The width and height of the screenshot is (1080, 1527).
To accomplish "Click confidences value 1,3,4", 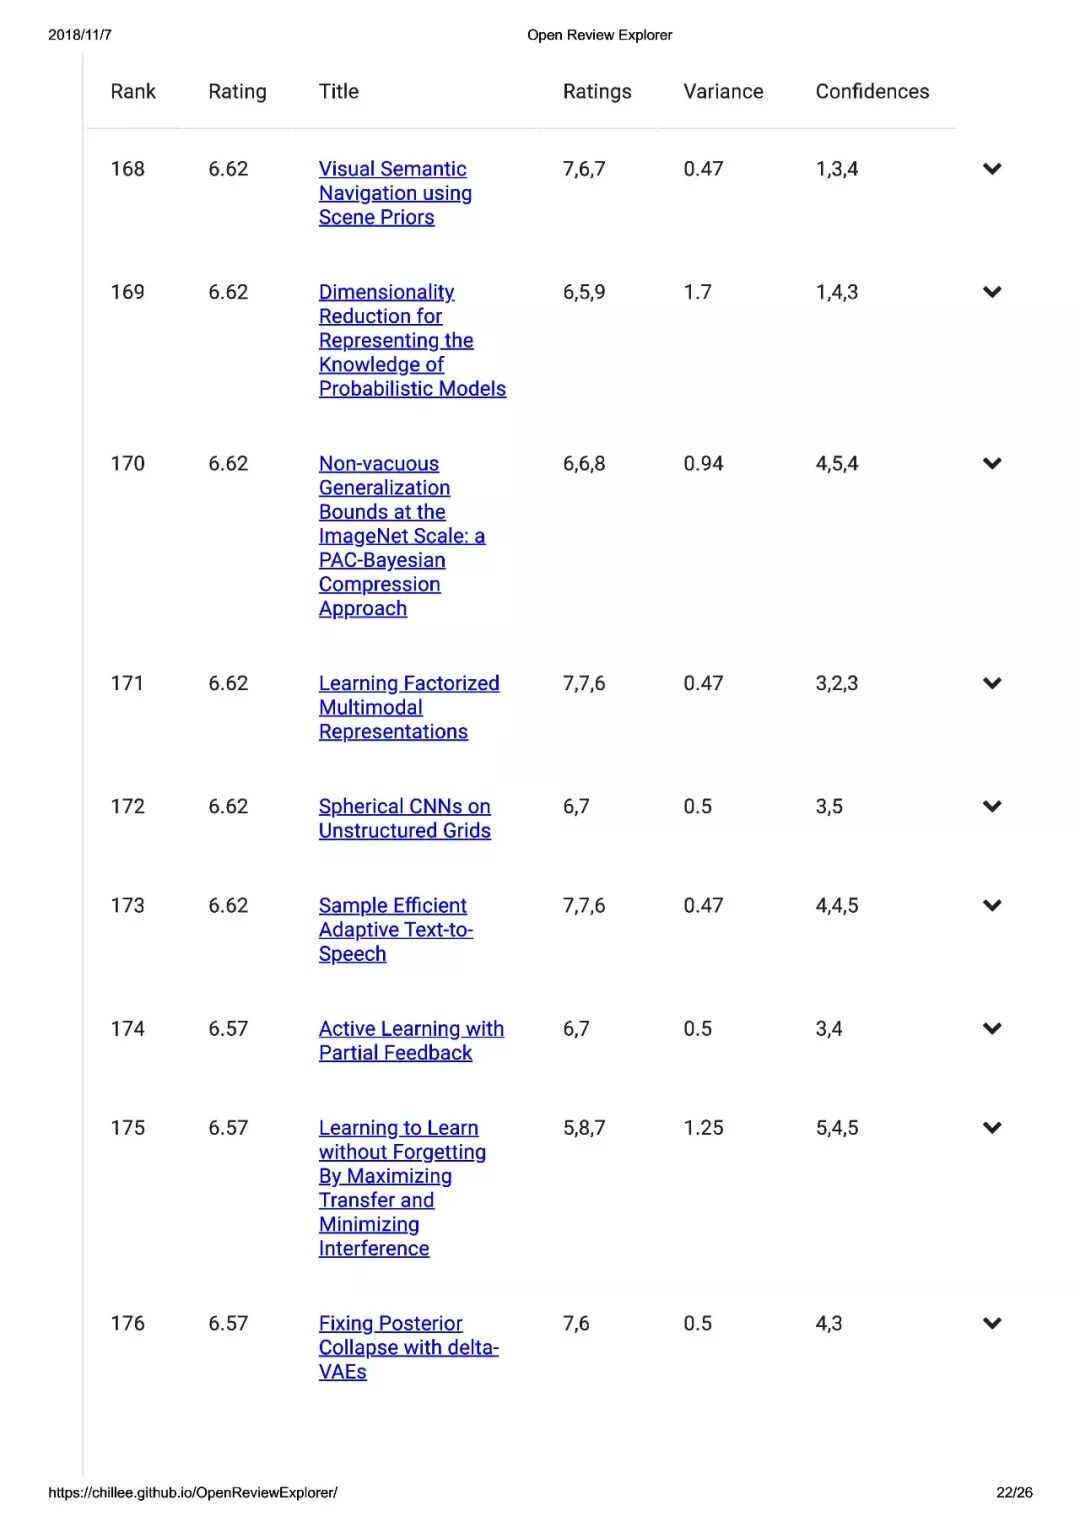I will [837, 169].
